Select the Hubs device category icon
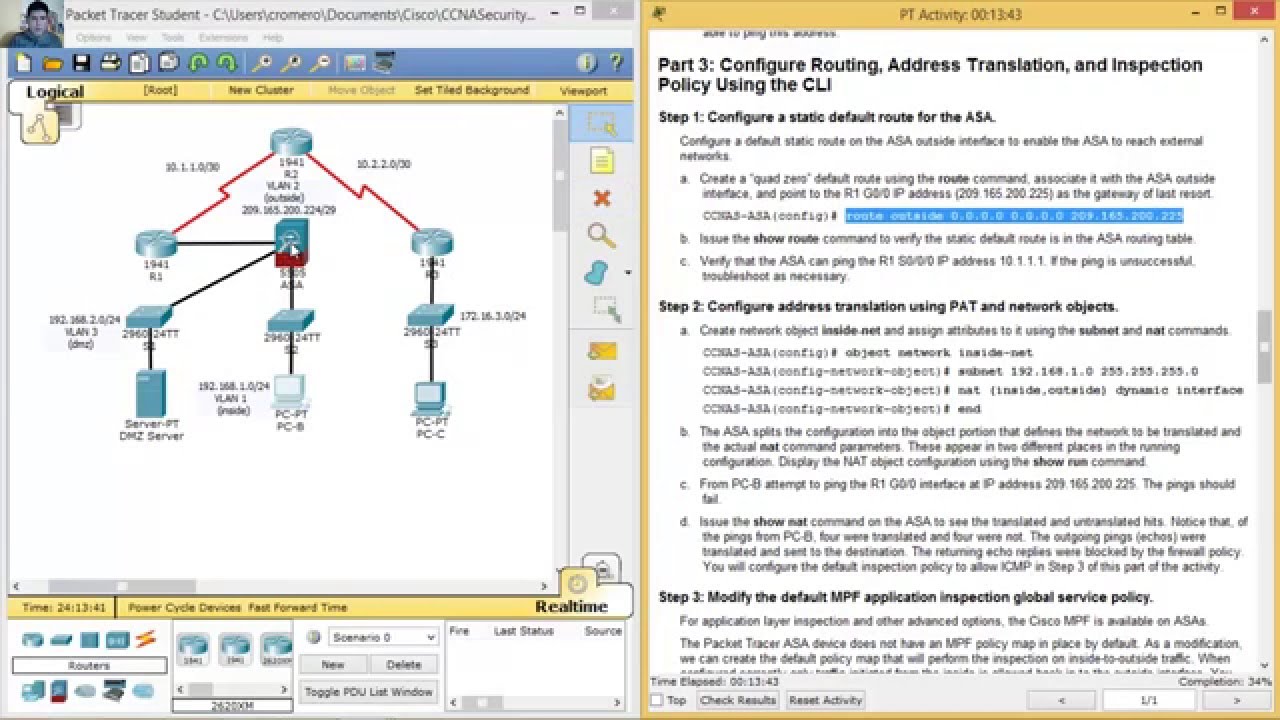This screenshot has width=1280, height=720. click(90, 640)
